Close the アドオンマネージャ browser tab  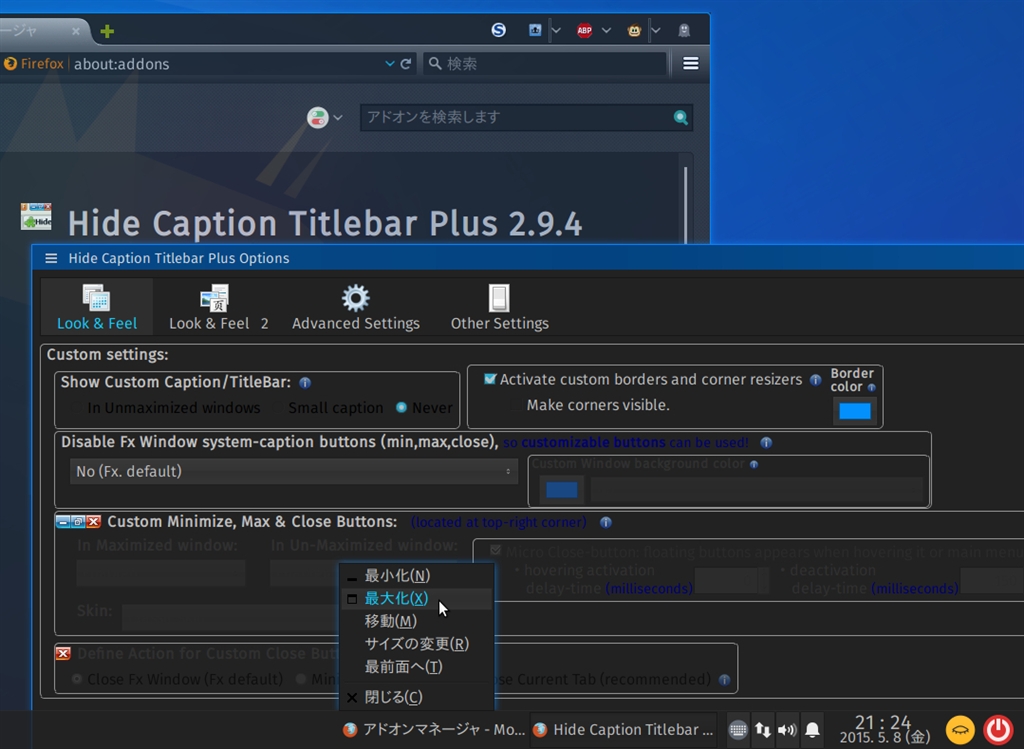pyautogui.click(x=76, y=31)
